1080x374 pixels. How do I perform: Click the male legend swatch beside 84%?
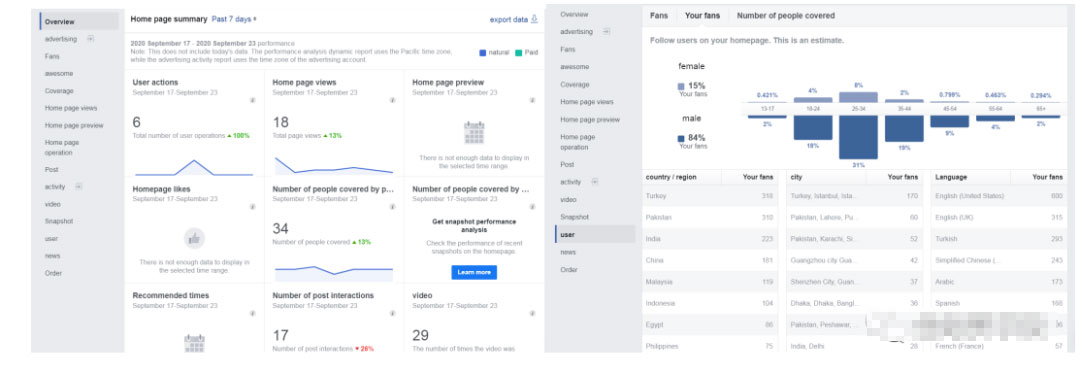pyautogui.click(x=681, y=138)
